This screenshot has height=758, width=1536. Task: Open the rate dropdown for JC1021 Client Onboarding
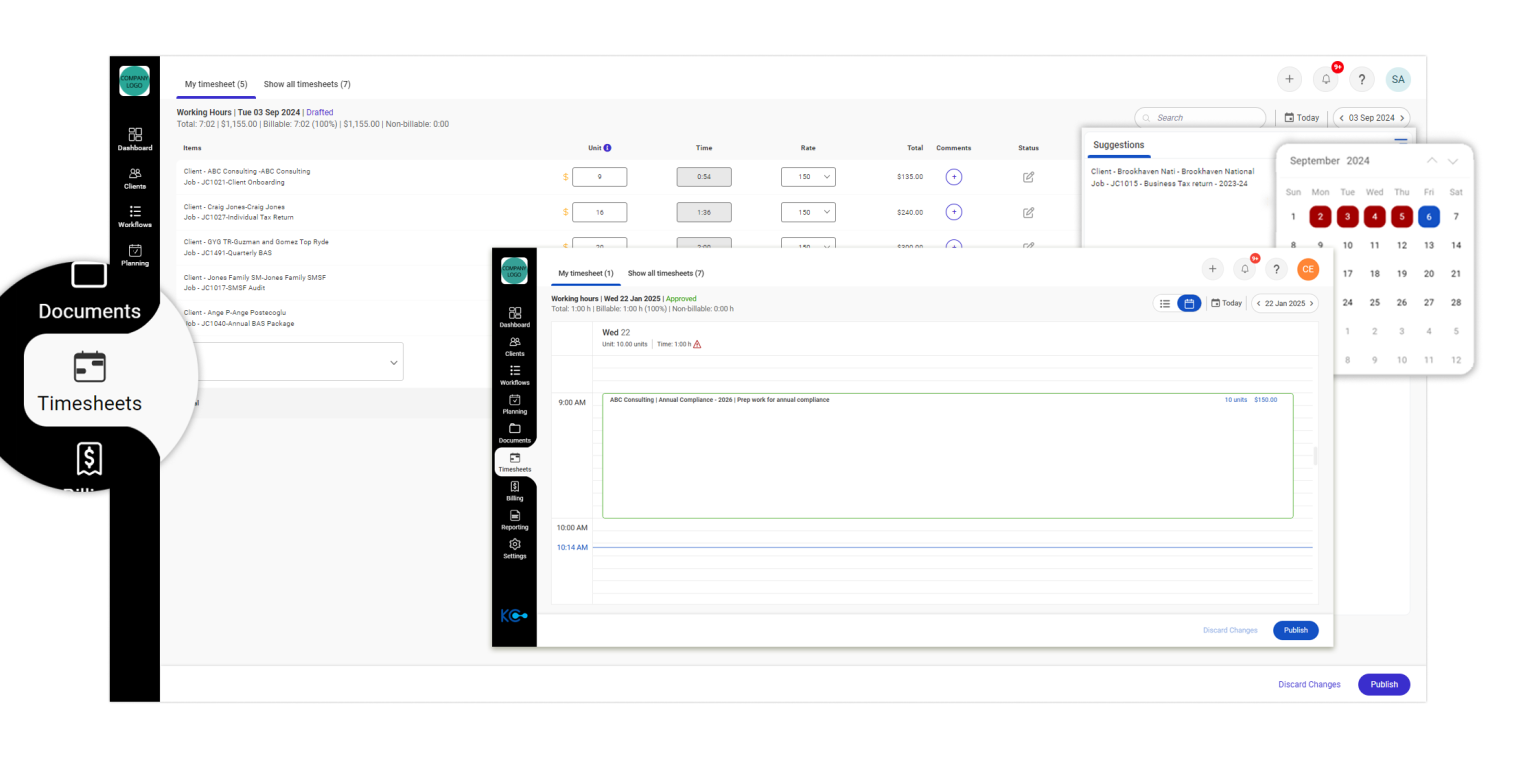808,177
